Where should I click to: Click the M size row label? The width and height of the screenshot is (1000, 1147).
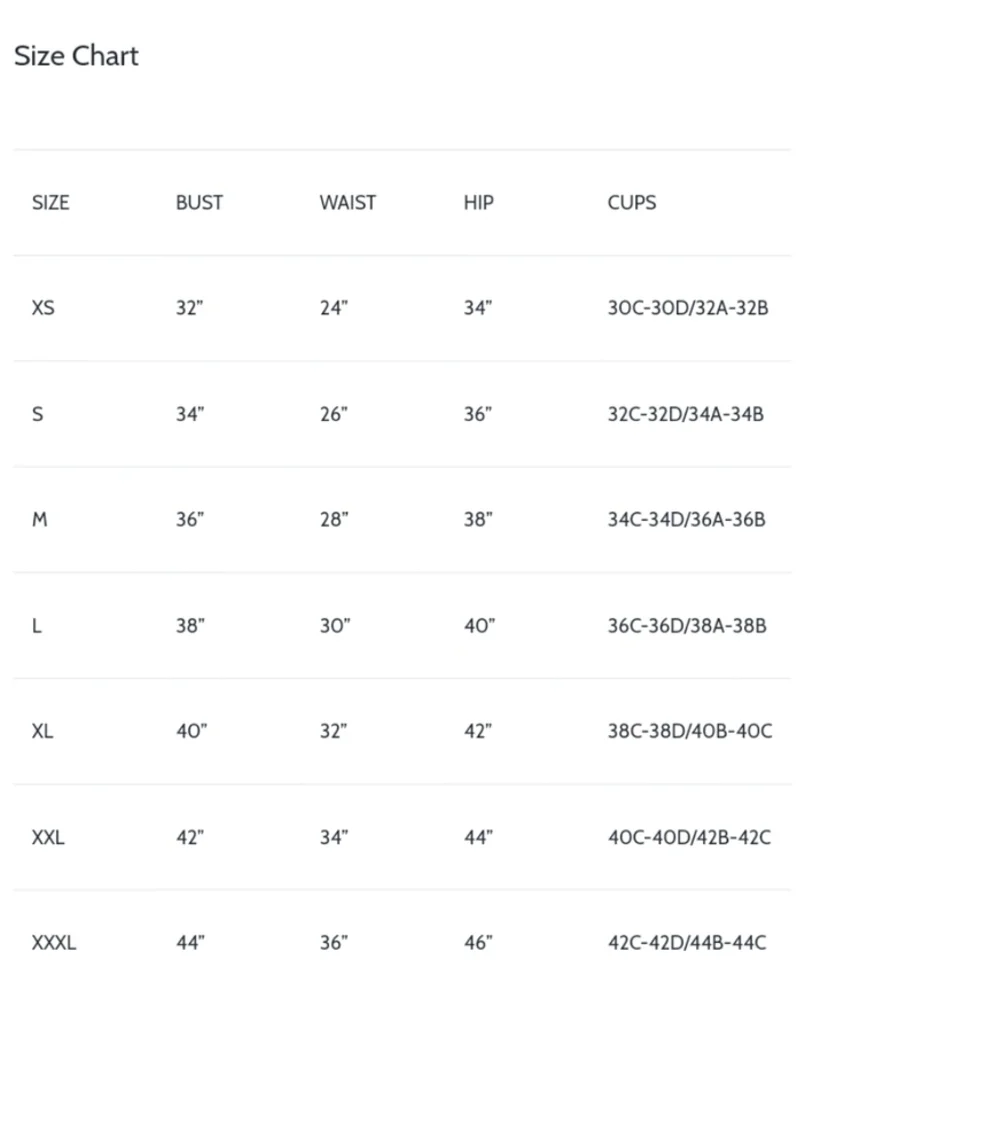pos(40,519)
